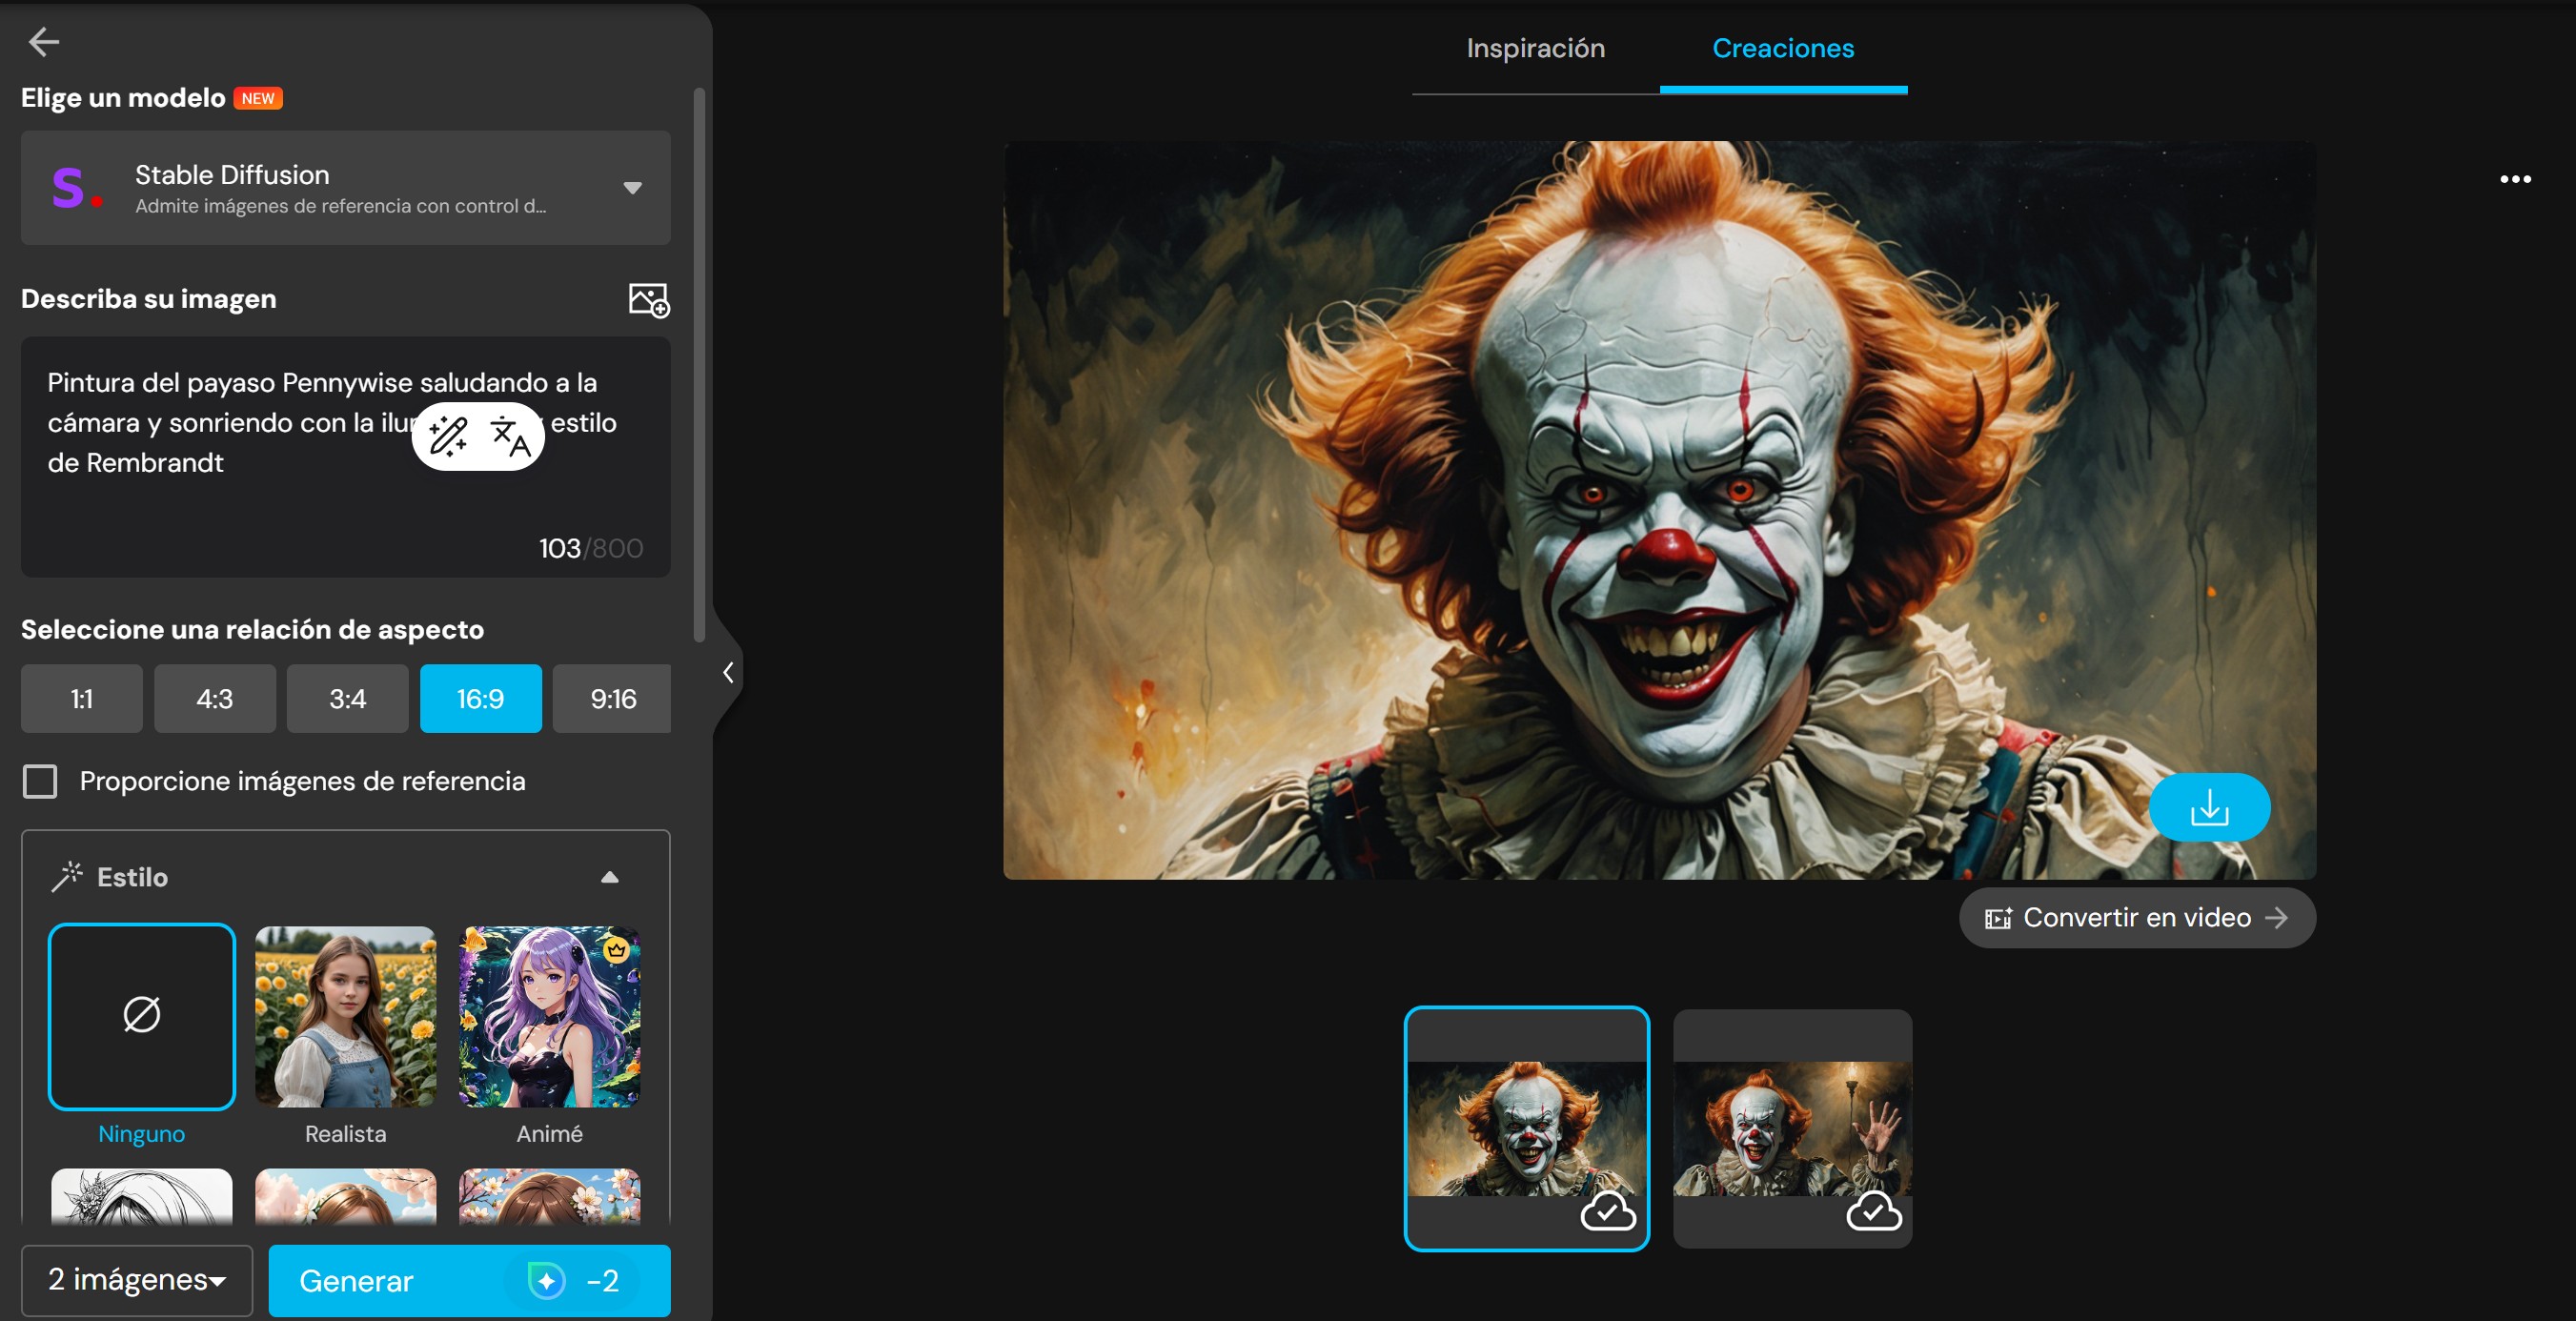2576x1321 pixels.
Task: Open the 2 imágenes count dropdown
Action: click(x=137, y=1279)
